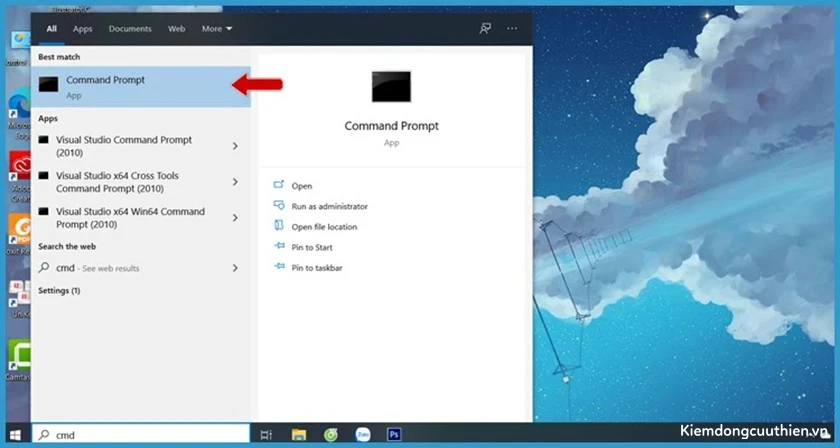Click the feedback icon in search header

(x=485, y=28)
